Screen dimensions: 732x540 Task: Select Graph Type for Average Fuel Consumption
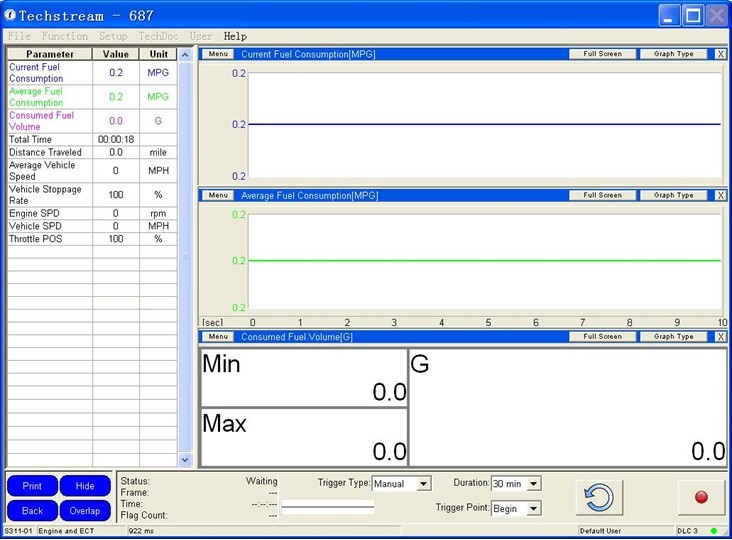coord(673,195)
